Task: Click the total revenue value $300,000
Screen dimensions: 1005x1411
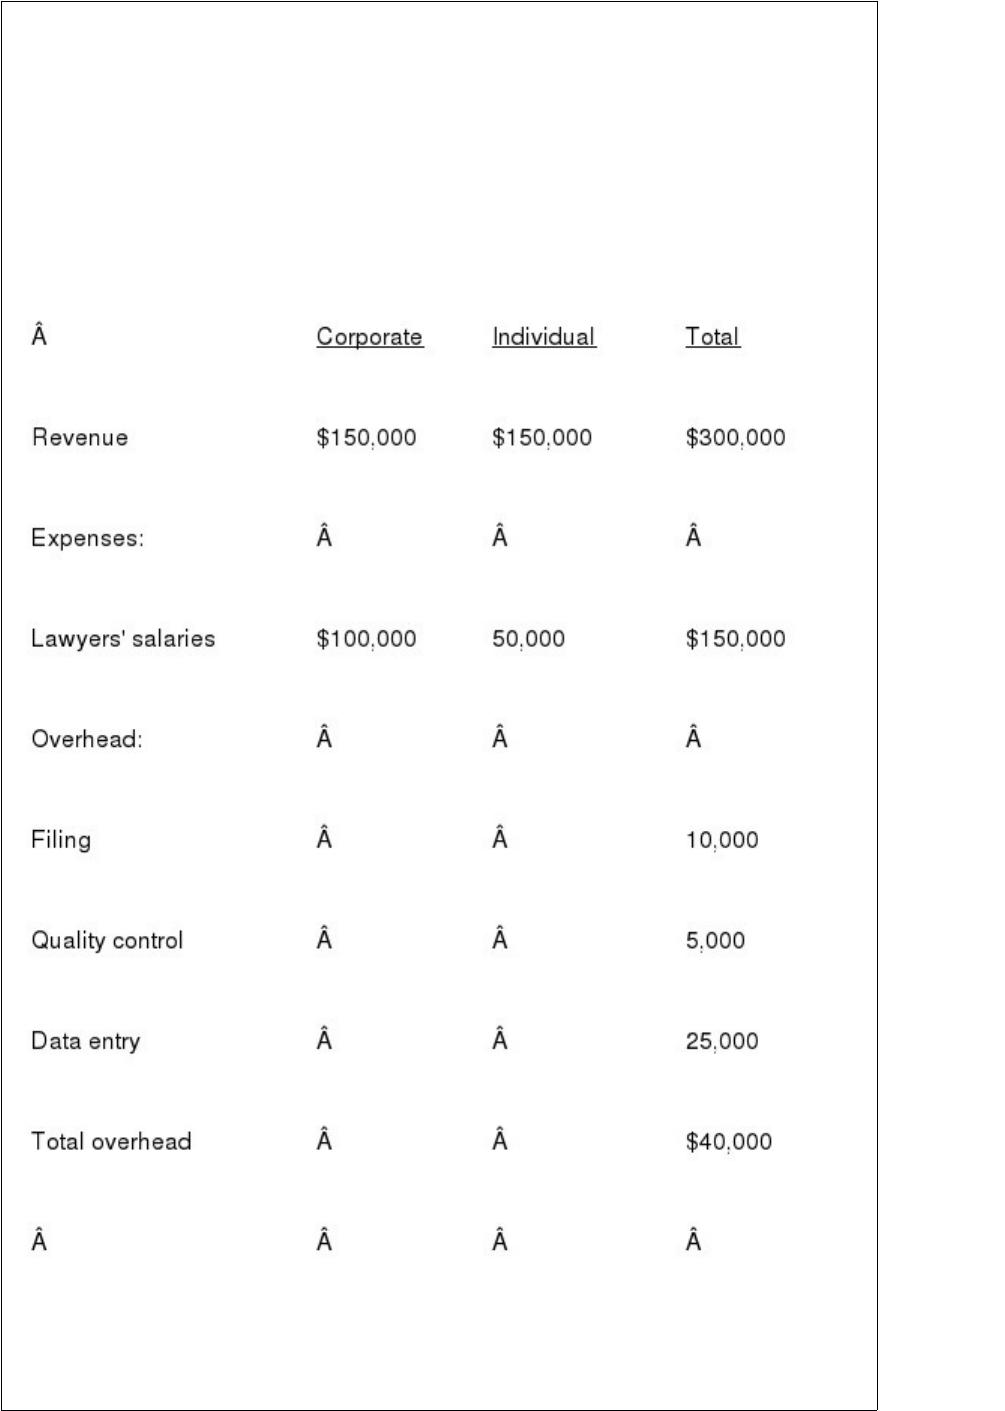Action: (x=735, y=438)
